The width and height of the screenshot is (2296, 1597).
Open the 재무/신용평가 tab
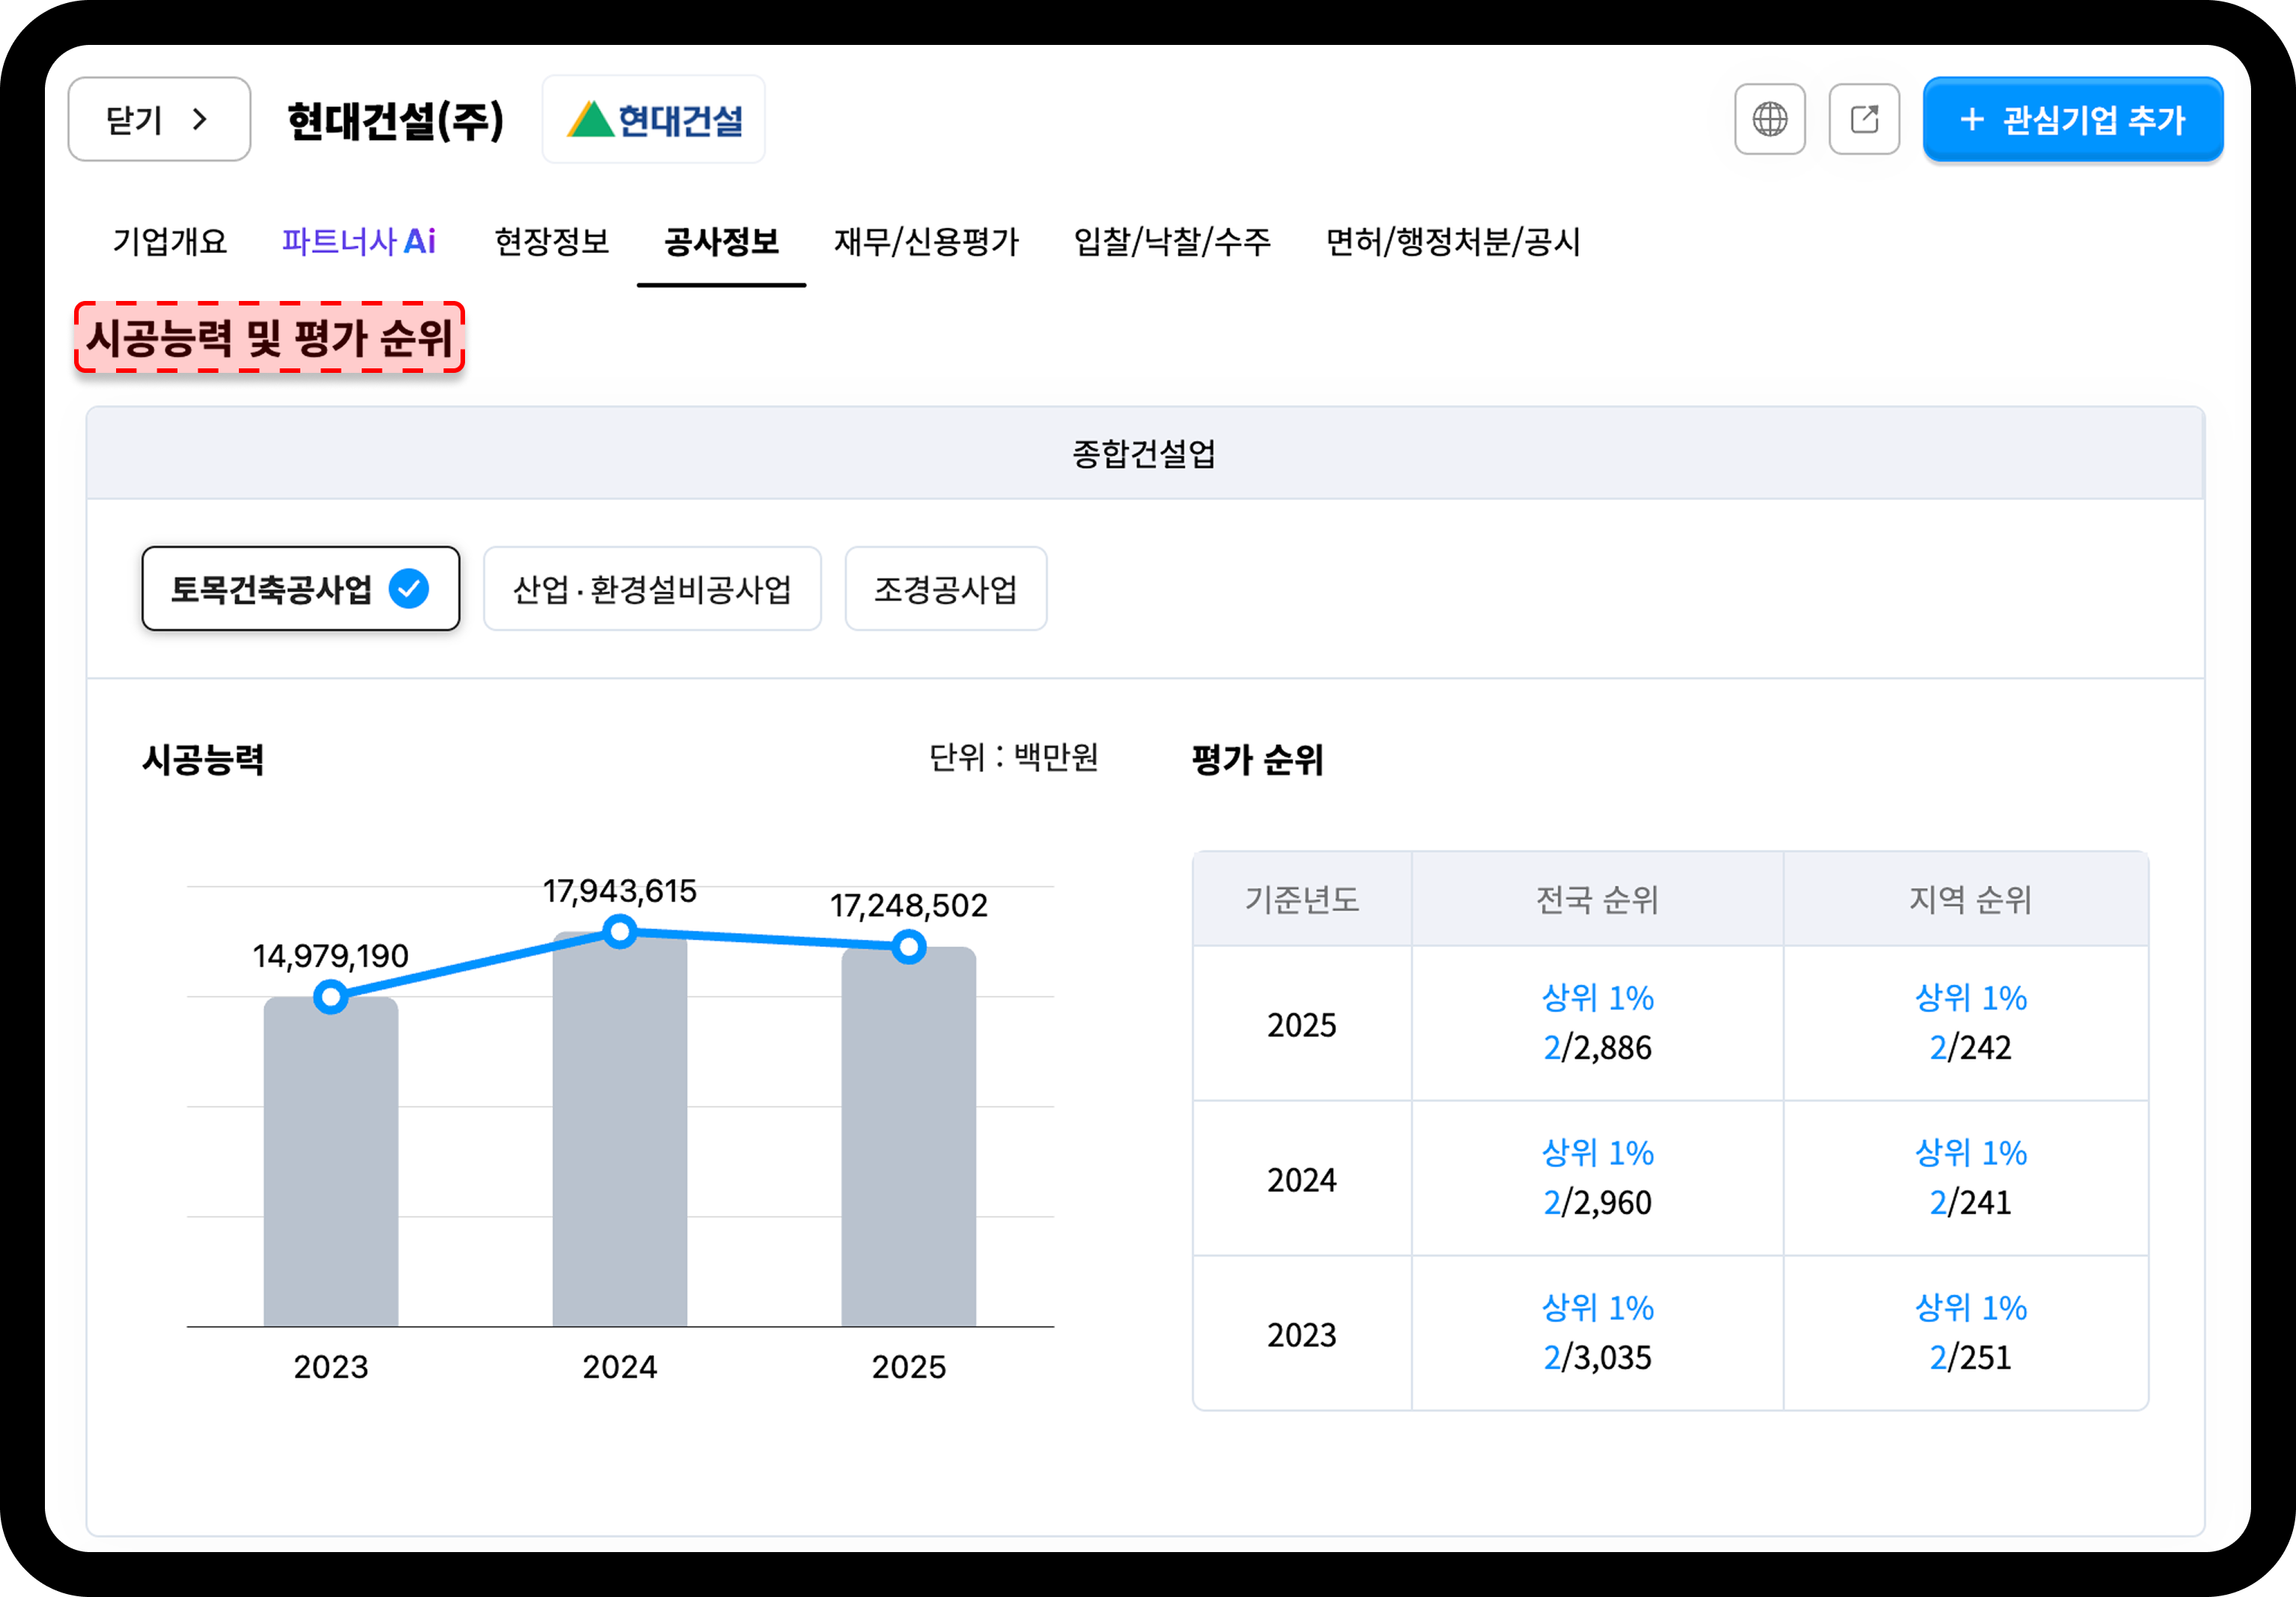pos(926,241)
